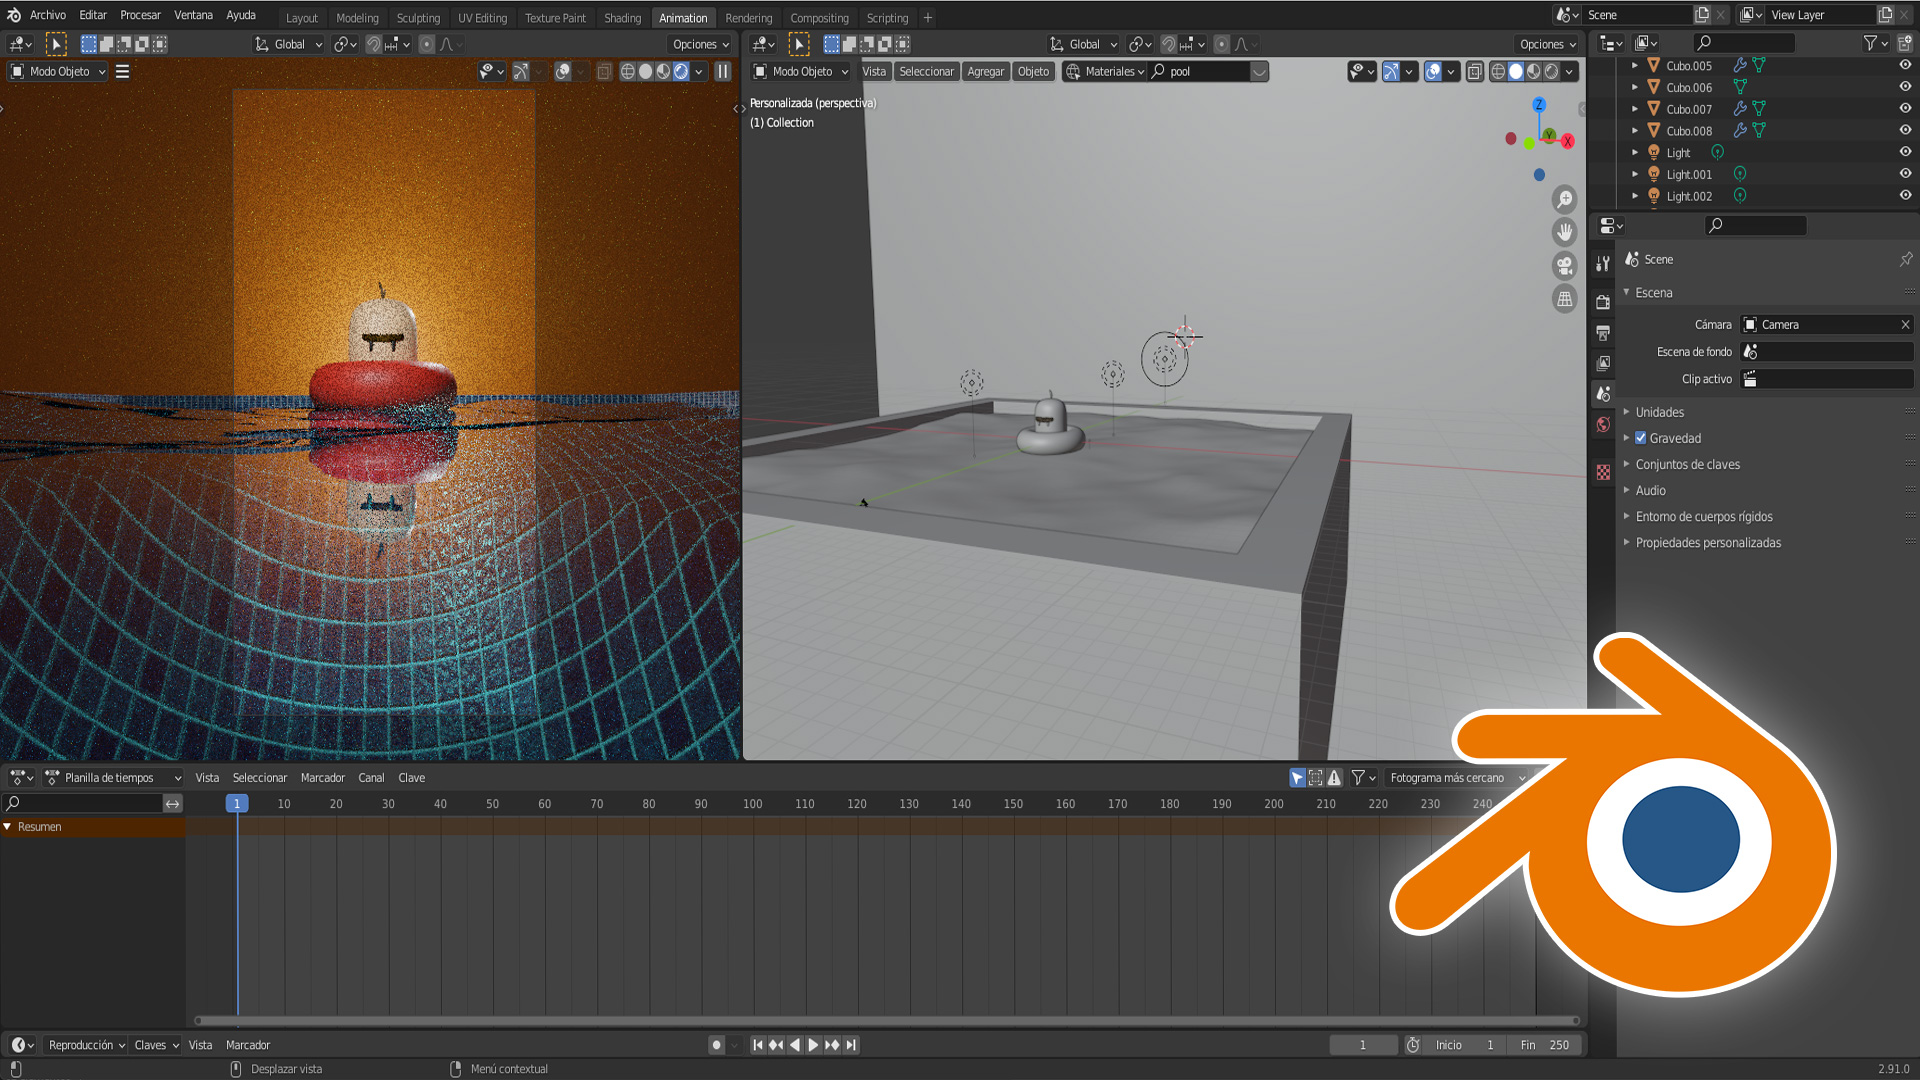
Task: Click the pan hand viewport gizmo
Action: click(x=1564, y=232)
